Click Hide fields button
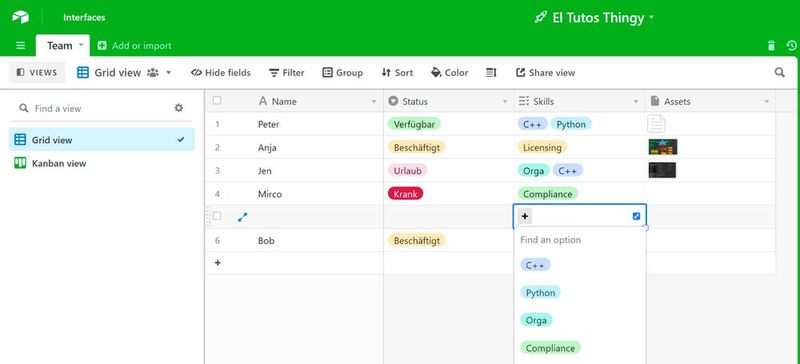The width and height of the screenshot is (800, 364). [x=220, y=72]
